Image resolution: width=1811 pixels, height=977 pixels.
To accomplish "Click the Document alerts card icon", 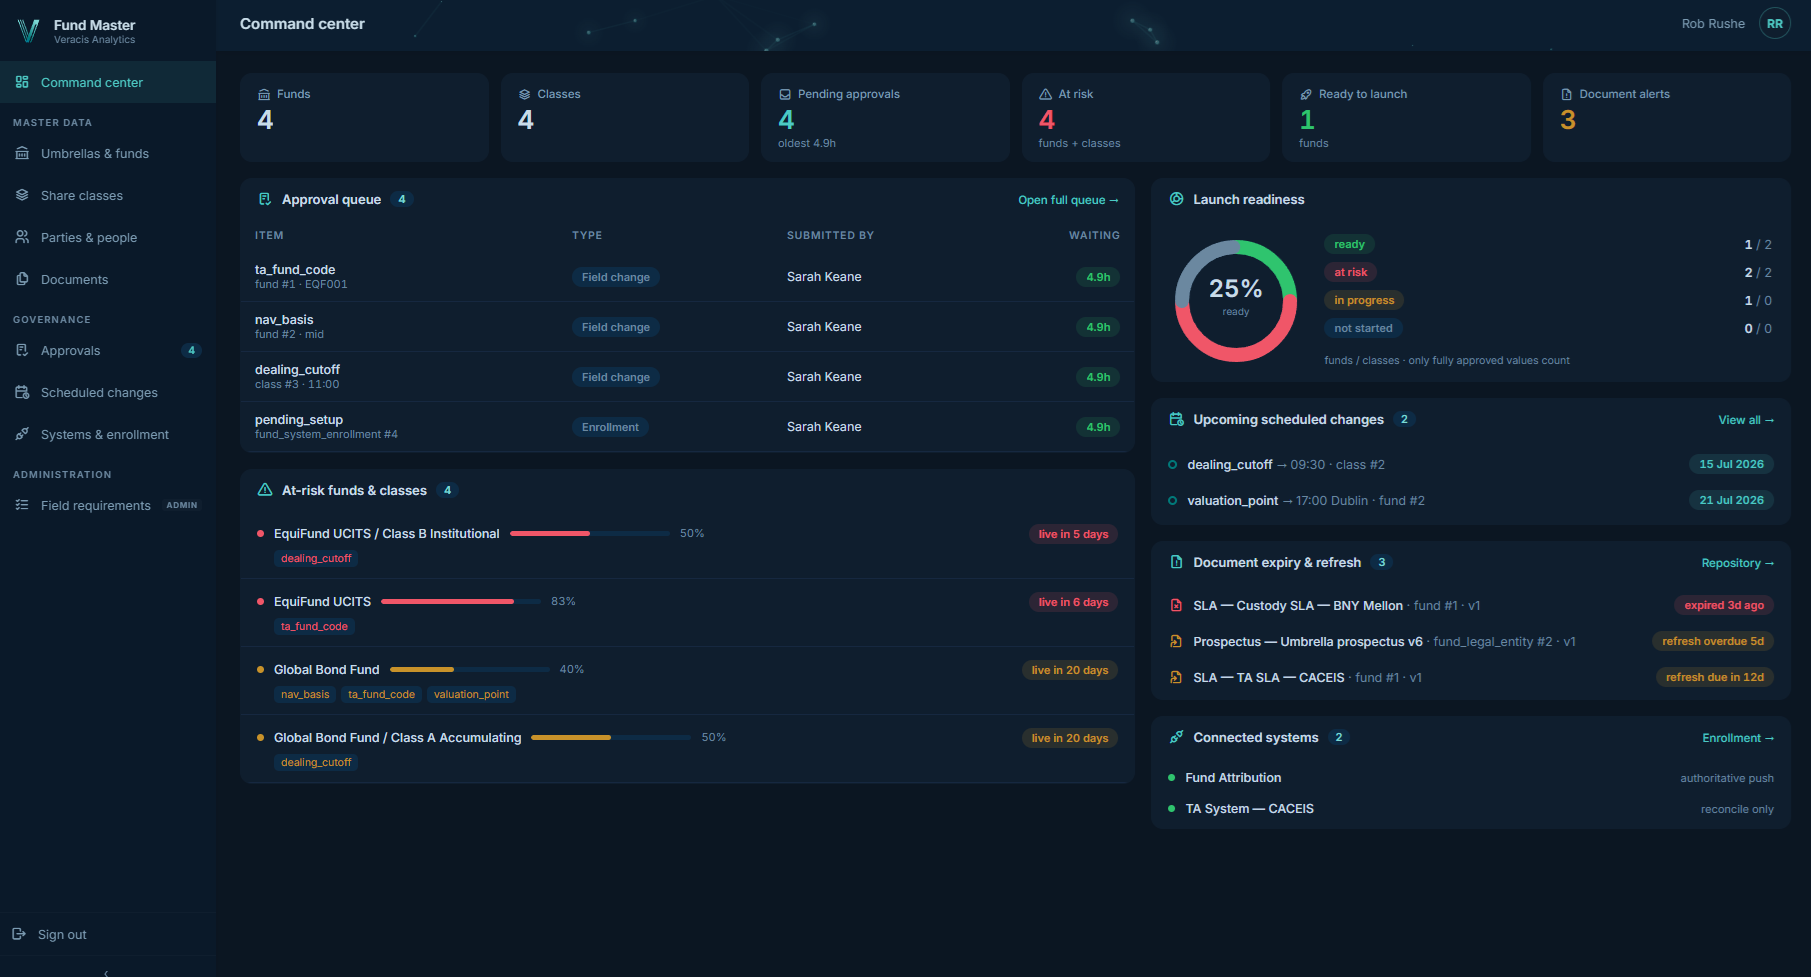I will pyautogui.click(x=1566, y=94).
